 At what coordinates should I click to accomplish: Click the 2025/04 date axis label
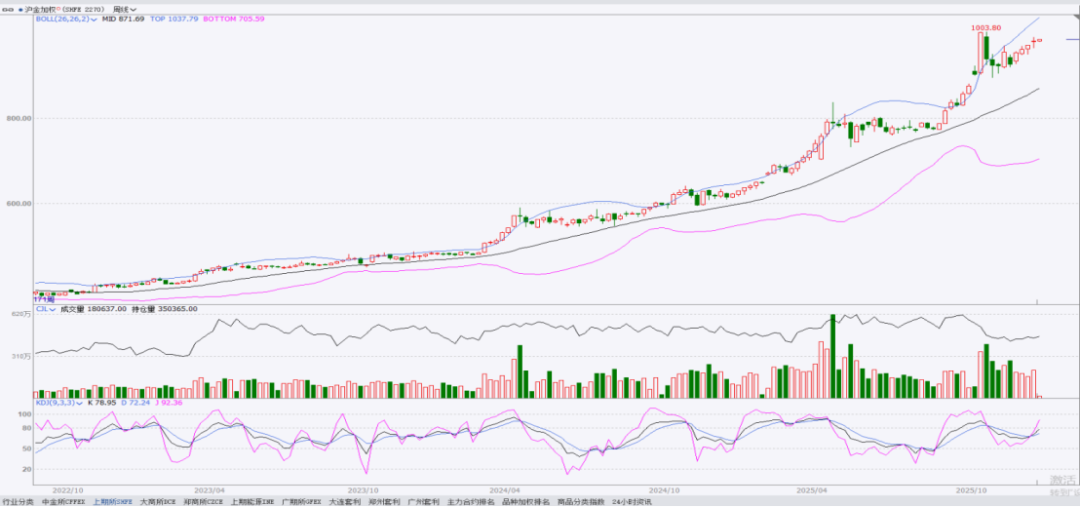click(811, 490)
